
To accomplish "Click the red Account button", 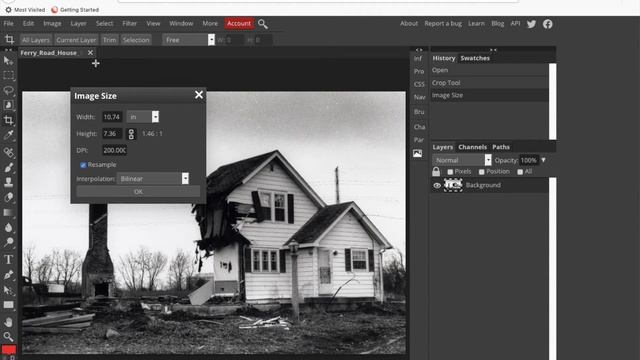I will (239, 24).
